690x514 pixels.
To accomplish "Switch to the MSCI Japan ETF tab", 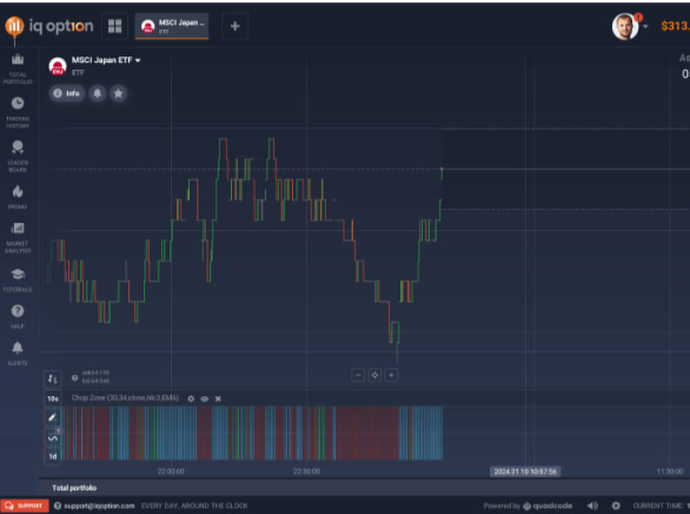I will pyautogui.click(x=172, y=26).
